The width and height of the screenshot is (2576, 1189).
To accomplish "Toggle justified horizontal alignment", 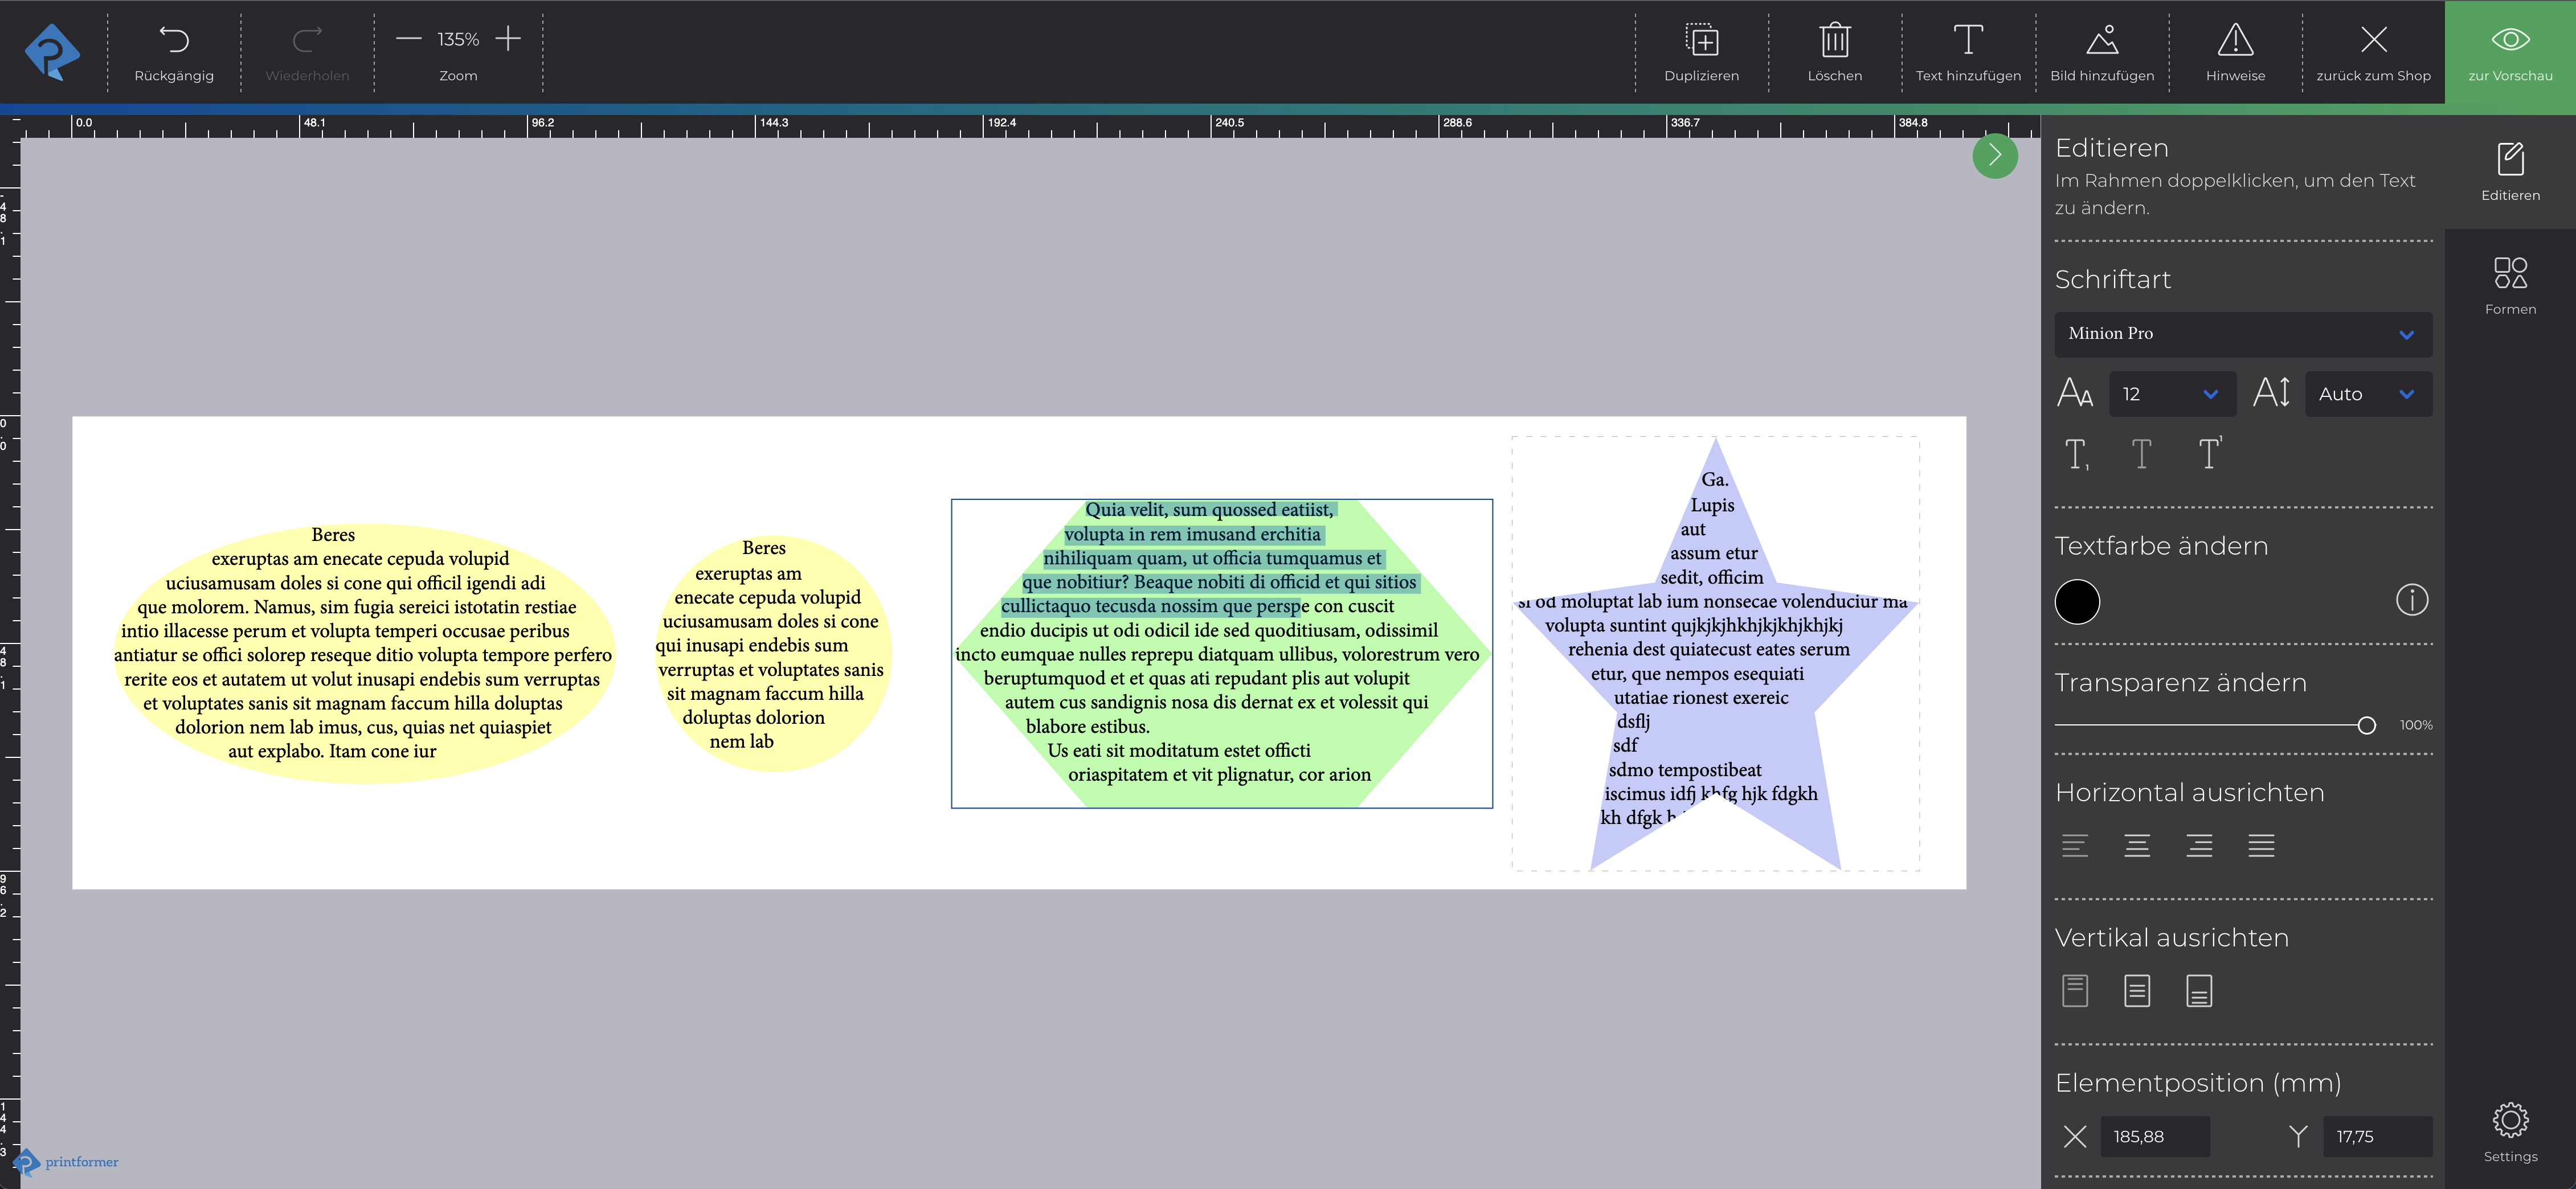I will 2261,846.
